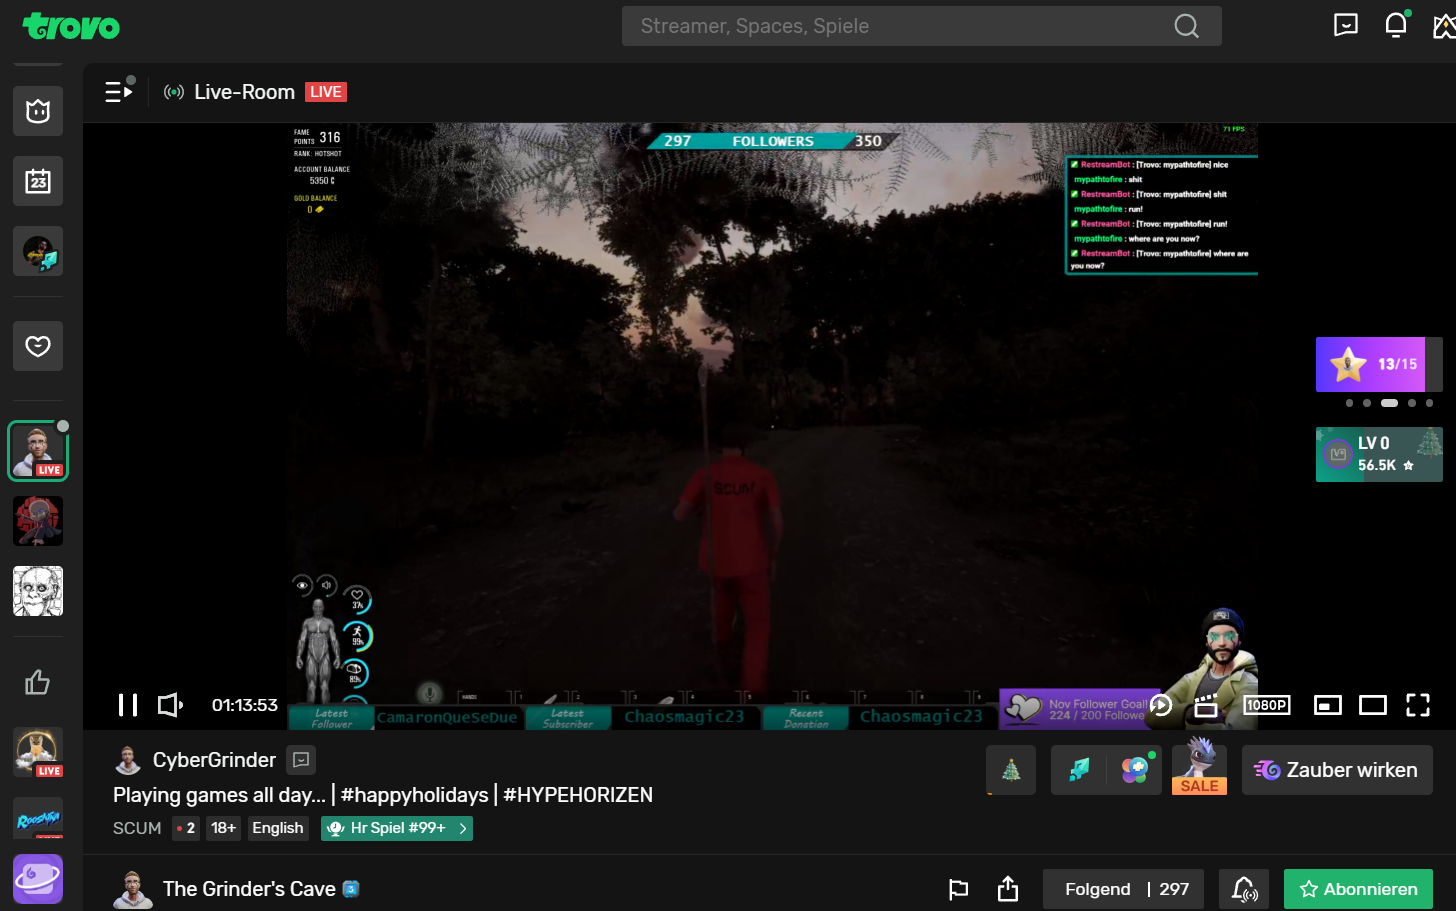Viewport: 1456px width, 911px height.
Task: Toggle live notifications bell for this channel
Action: coord(1244,889)
